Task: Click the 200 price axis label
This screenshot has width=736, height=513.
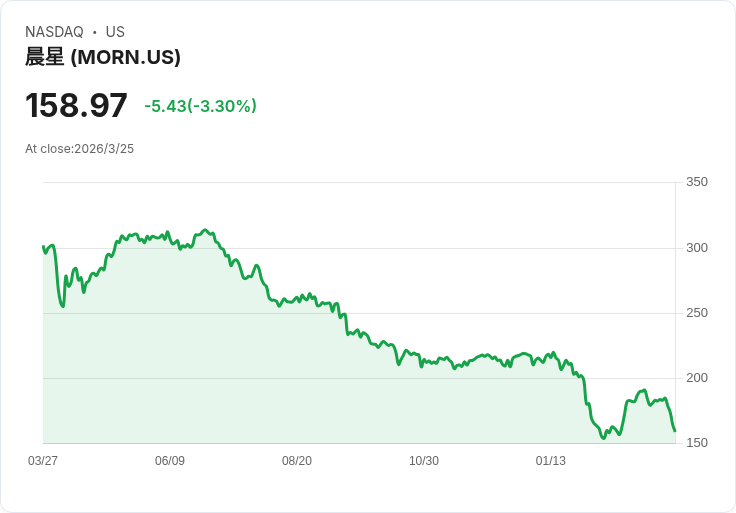Action: click(x=697, y=378)
